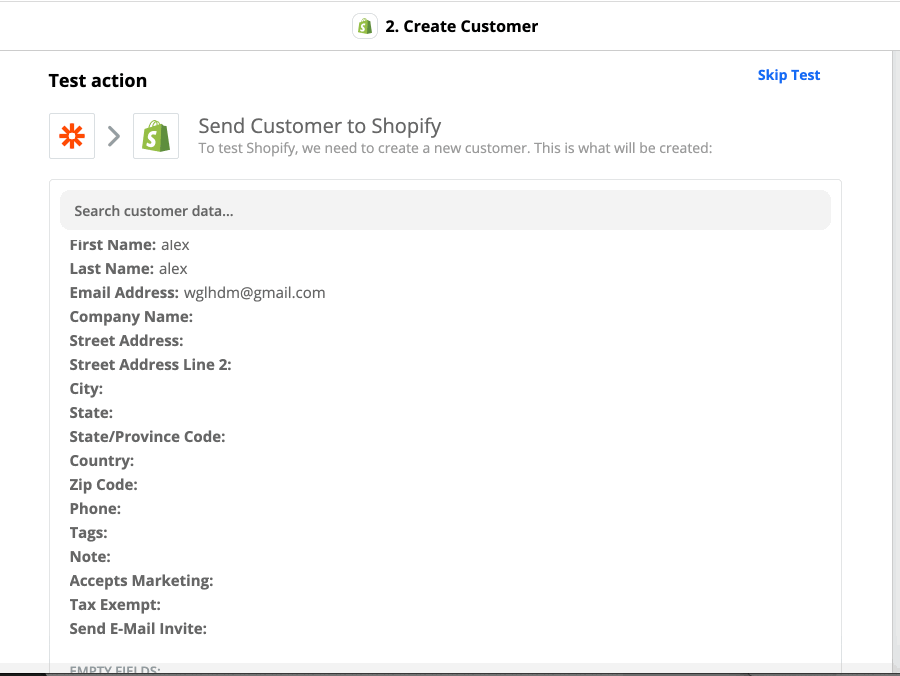Viewport: 900px width, 676px height.
Task: Click the 'State:' label
Action: point(91,413)
